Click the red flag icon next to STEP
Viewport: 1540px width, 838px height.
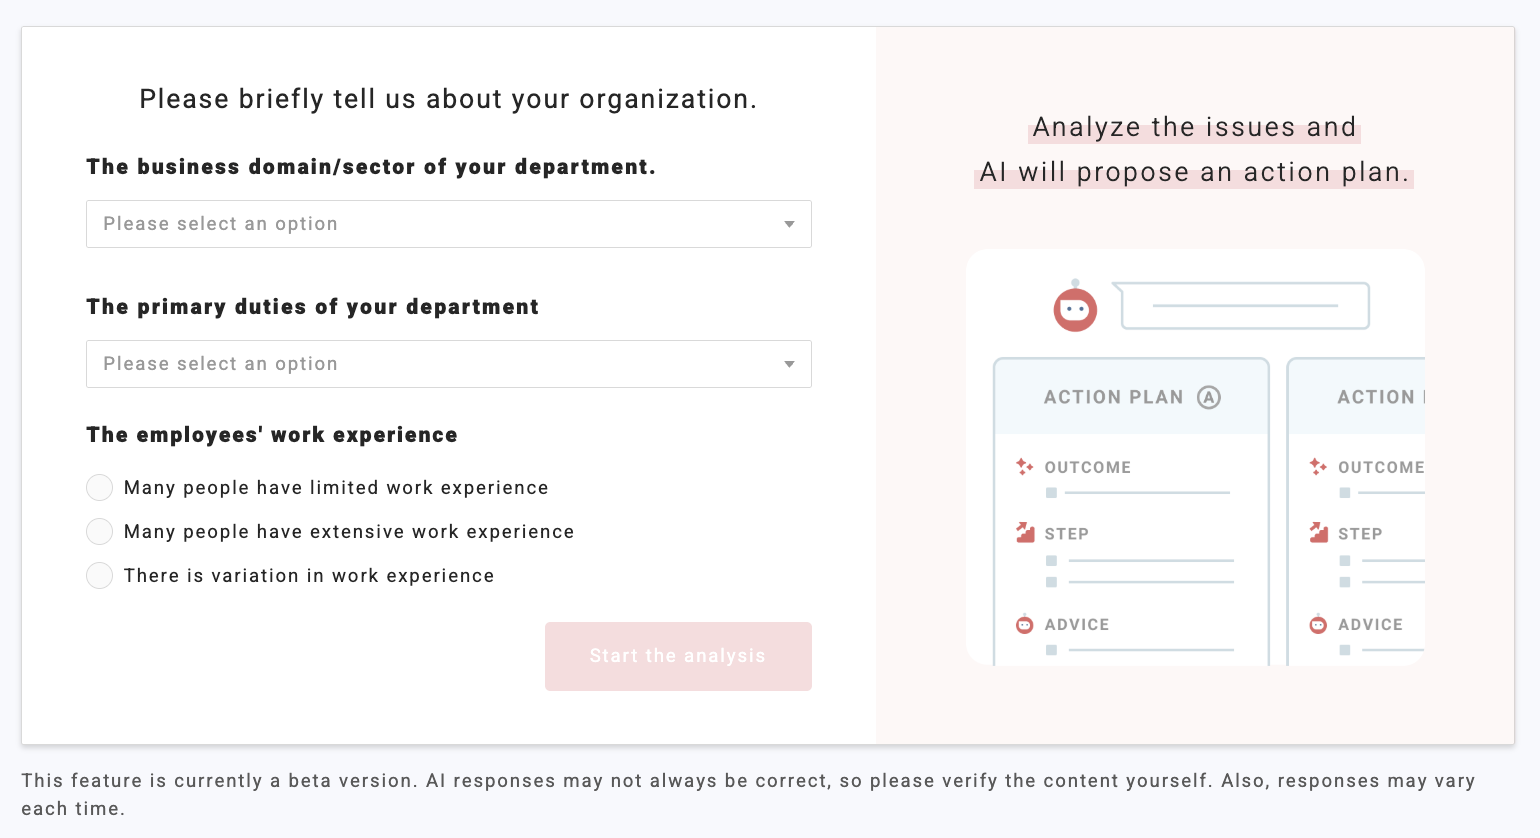click(1025, 532)
